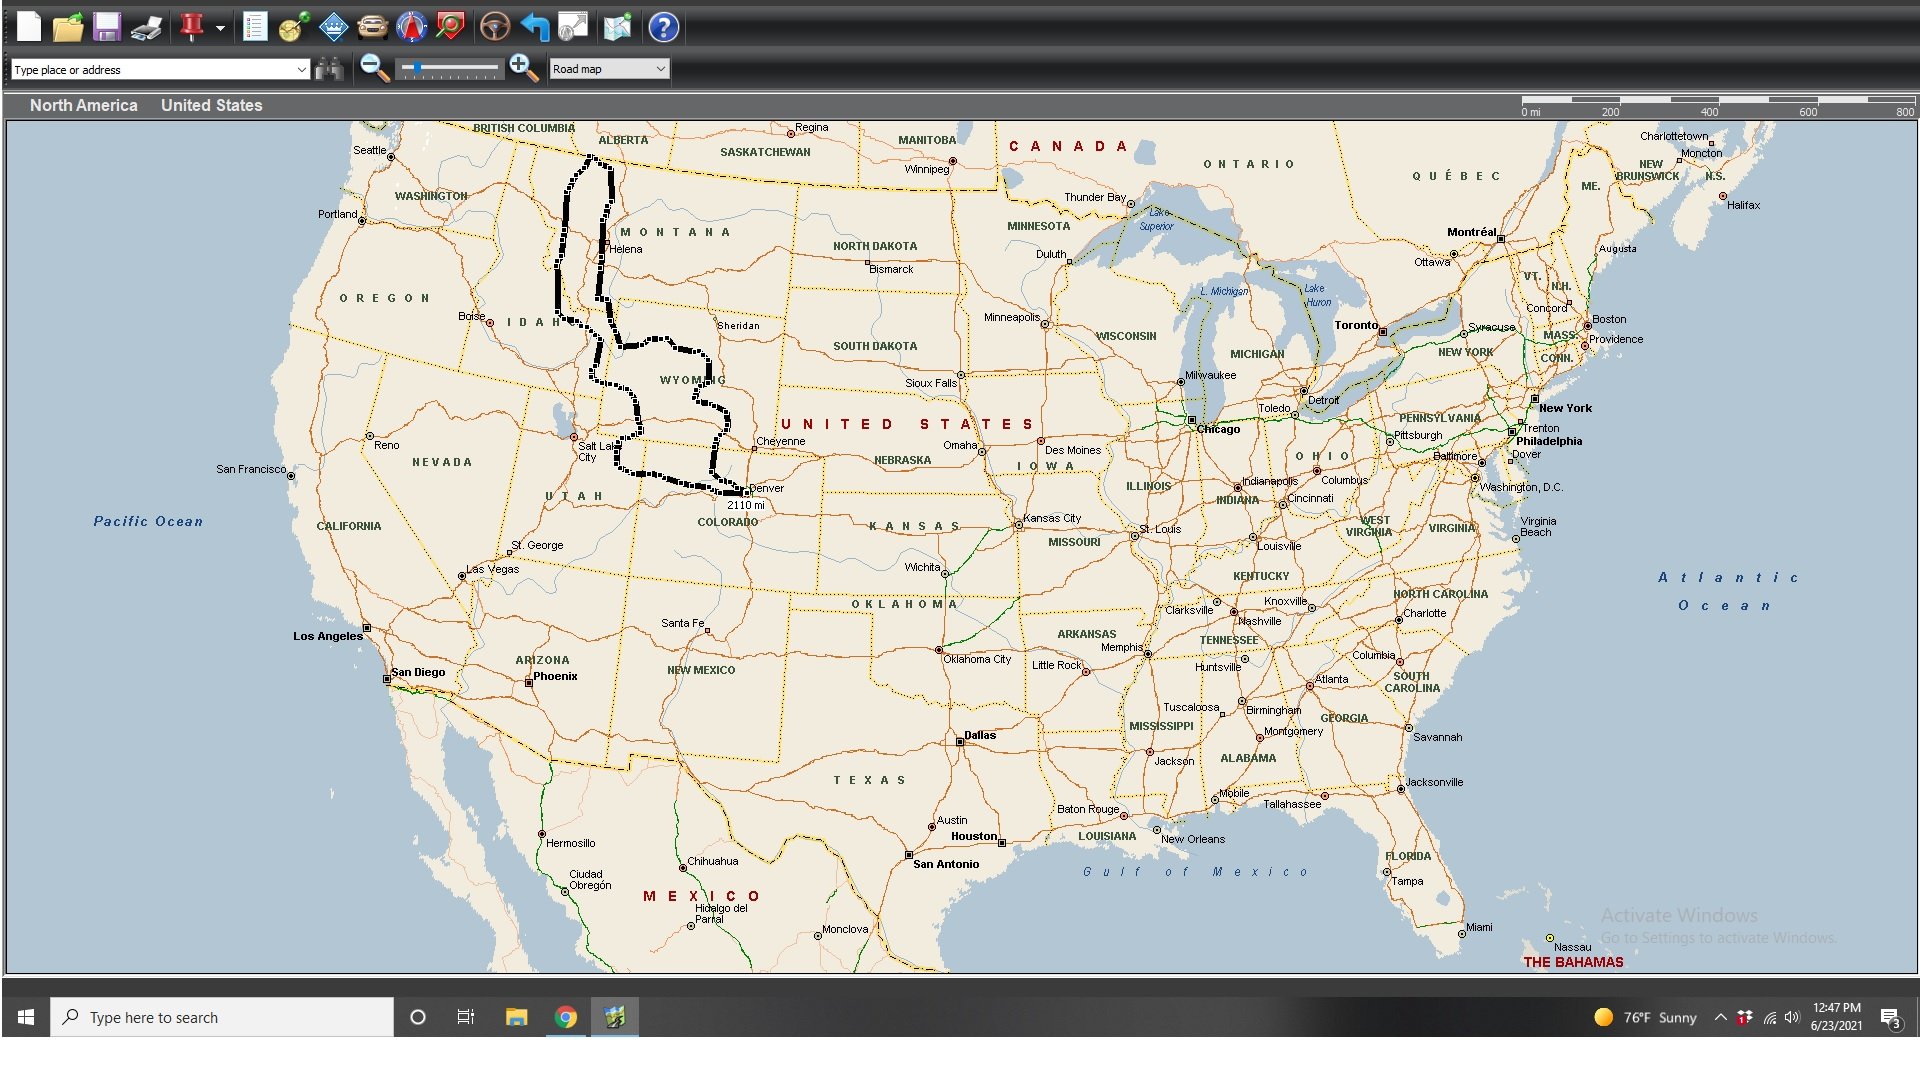Open the Windows Start menu
Image resolution: width=1920 pixels, height=1080 pixels.
(26, 1017)
